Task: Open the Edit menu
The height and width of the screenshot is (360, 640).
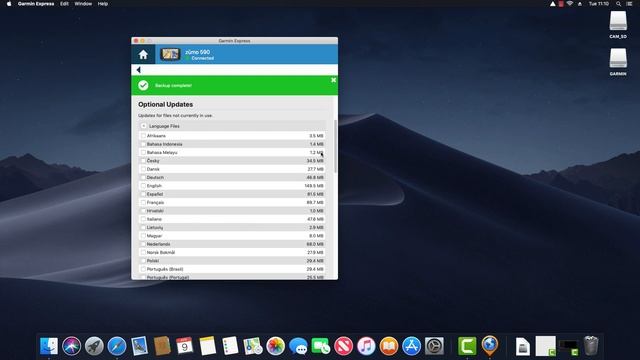Action: [x=64, y=4]
